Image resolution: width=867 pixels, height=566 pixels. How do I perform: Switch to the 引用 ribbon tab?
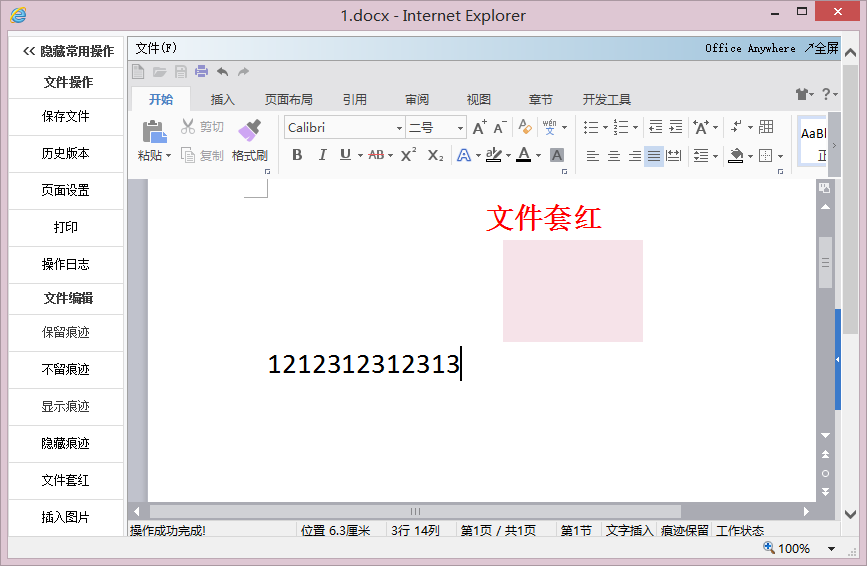coord(354,99)
